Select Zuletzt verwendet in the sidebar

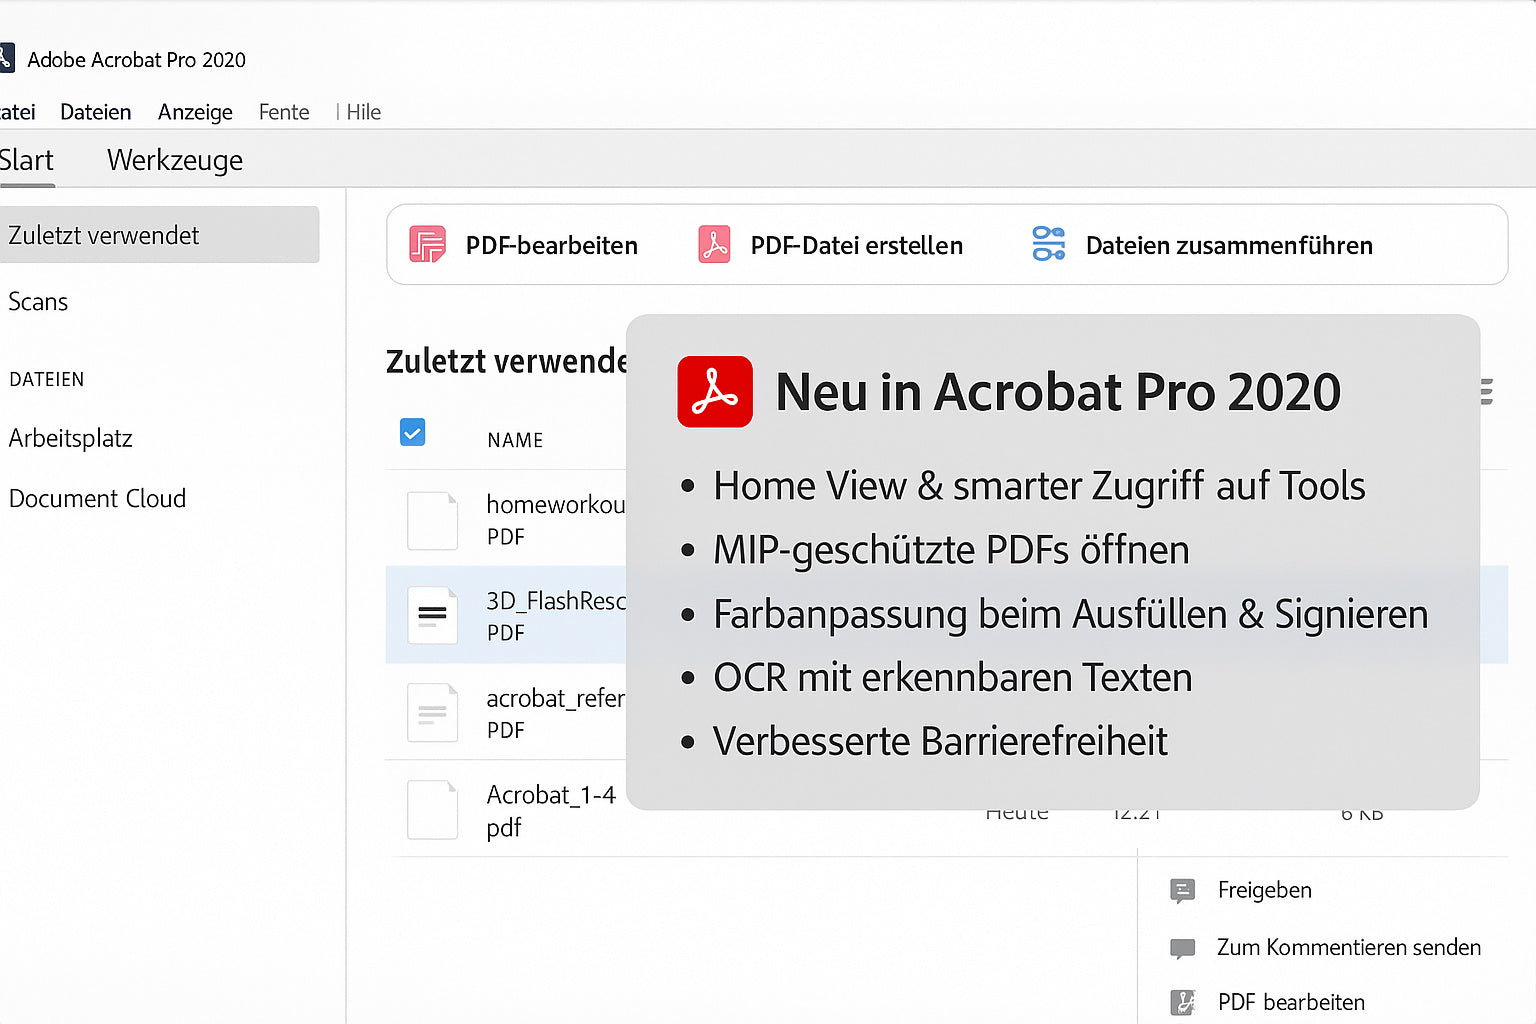point(104,235)
